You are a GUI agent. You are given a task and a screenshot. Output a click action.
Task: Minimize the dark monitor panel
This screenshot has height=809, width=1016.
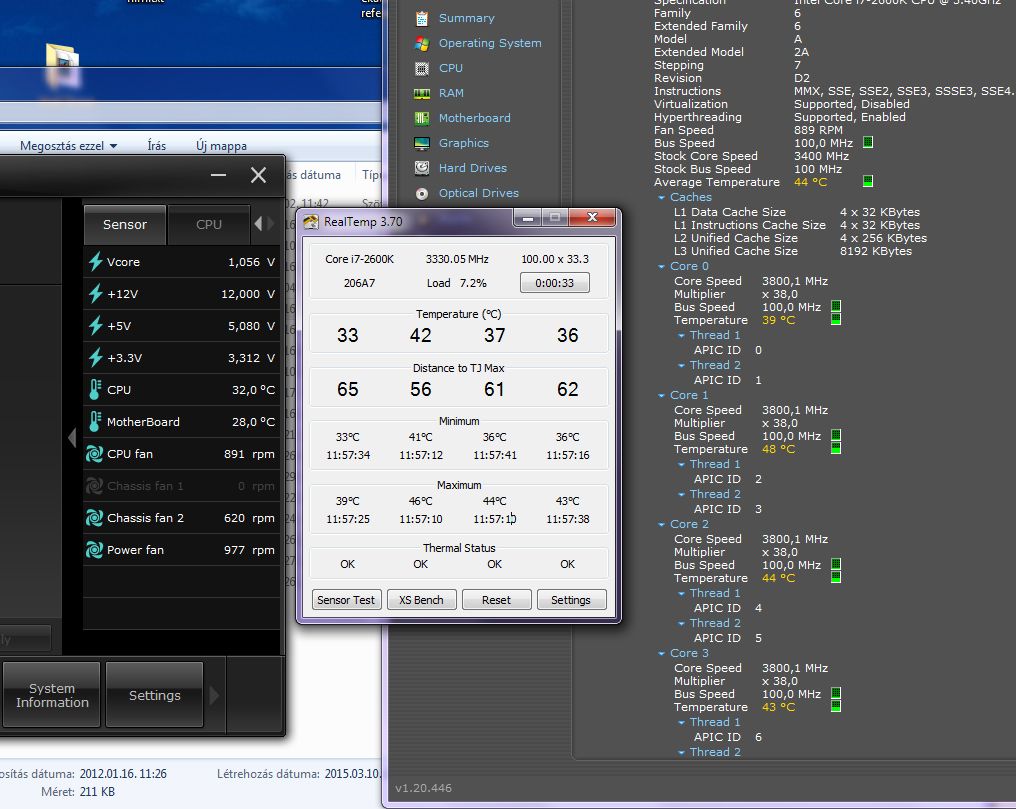[x=218, y=175]
